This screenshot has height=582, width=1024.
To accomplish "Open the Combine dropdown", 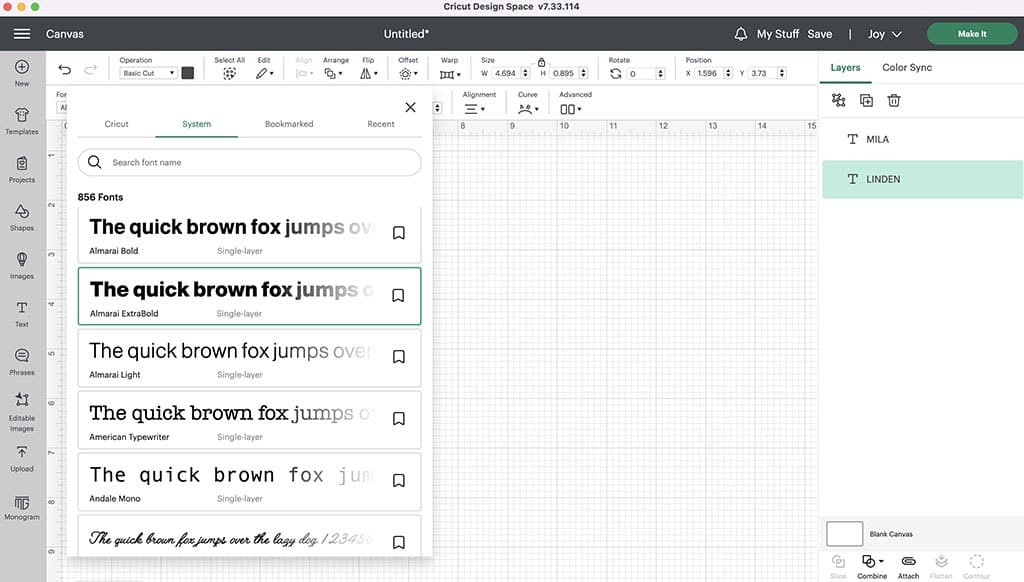I will [872, 566].
